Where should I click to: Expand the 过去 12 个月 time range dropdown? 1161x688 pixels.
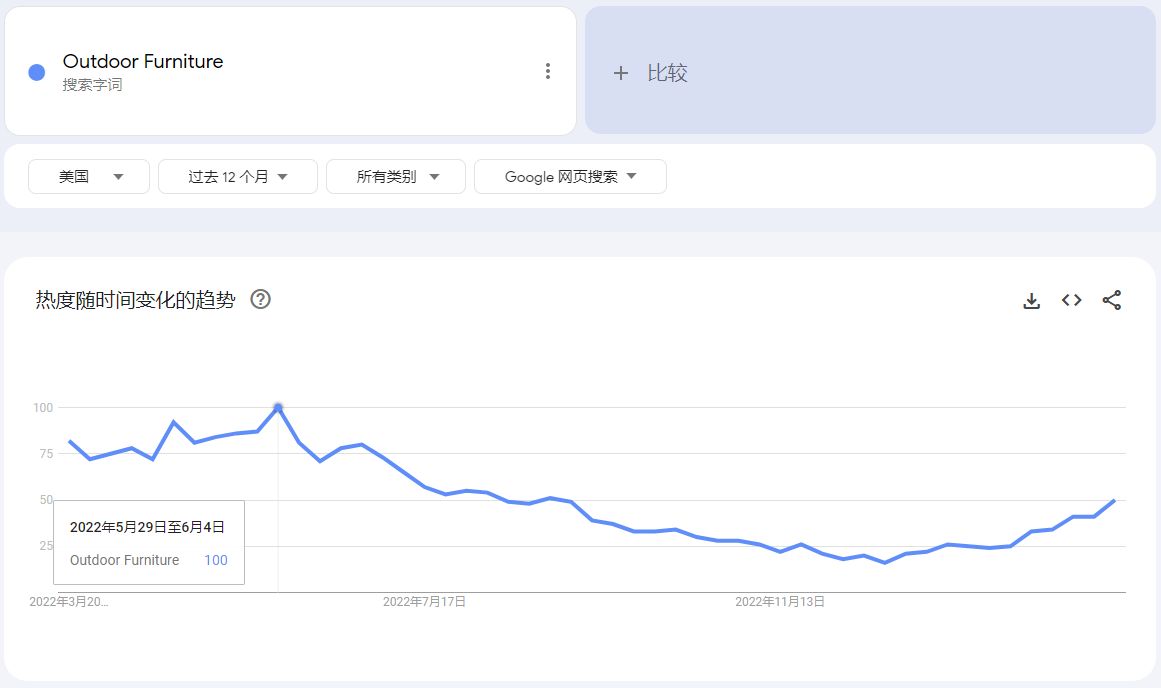coord(237,176)
